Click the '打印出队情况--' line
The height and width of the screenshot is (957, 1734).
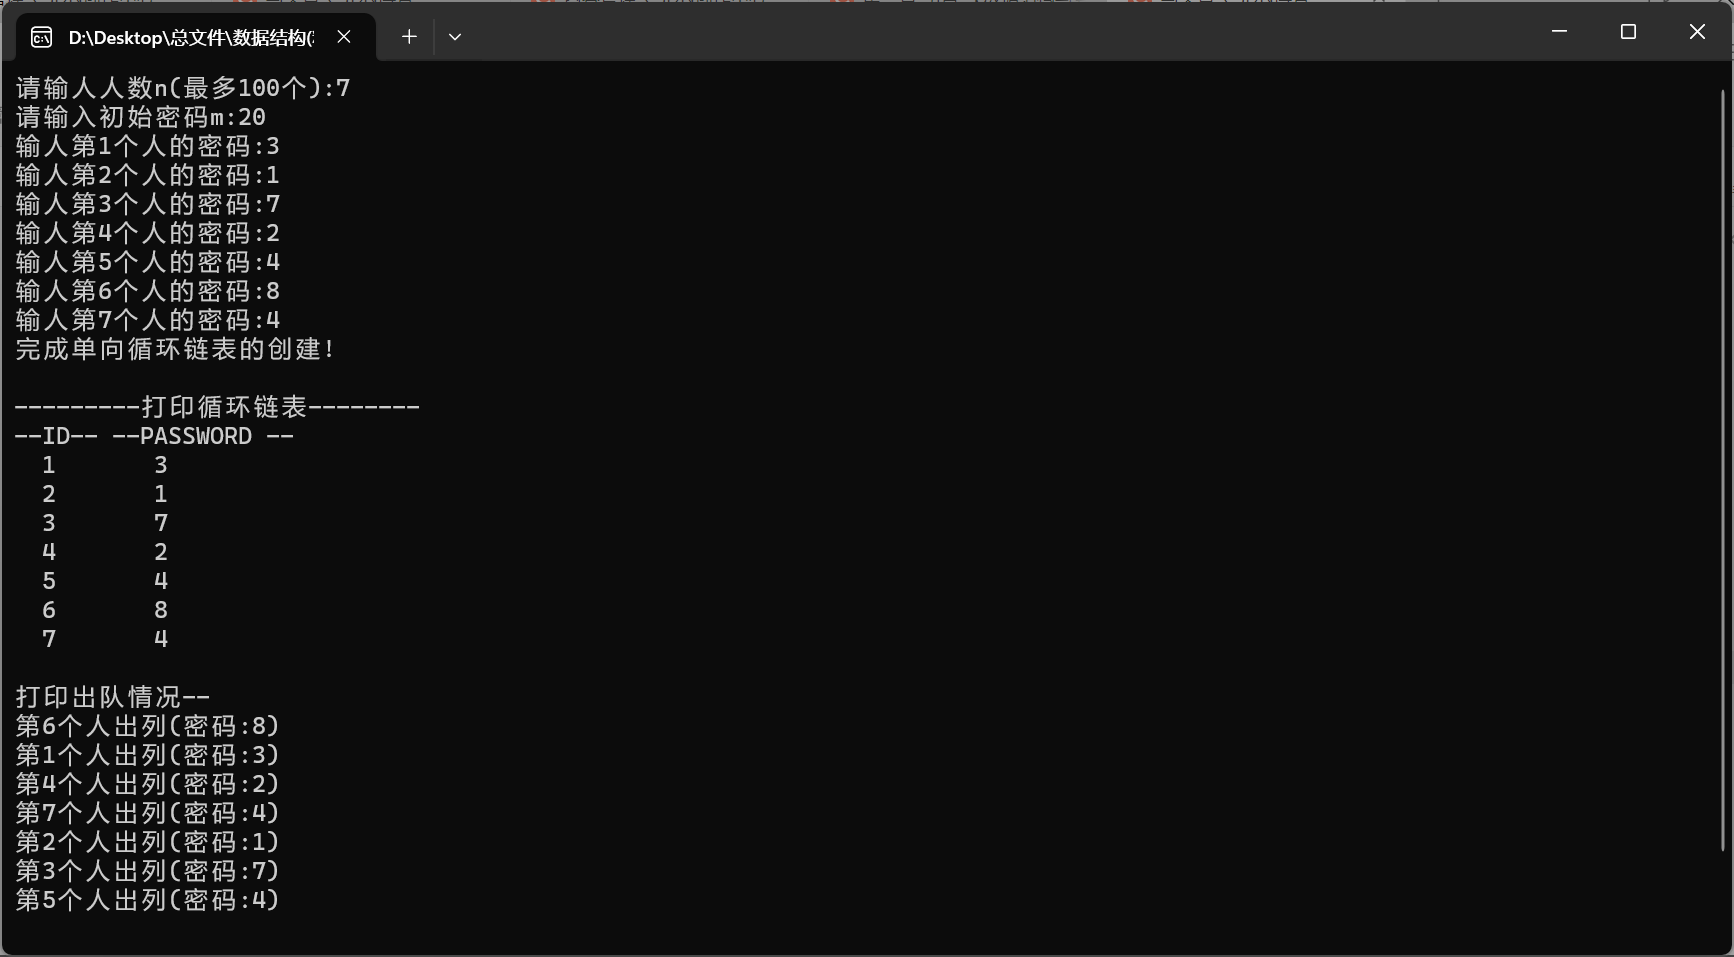click(x=113, y=697)
